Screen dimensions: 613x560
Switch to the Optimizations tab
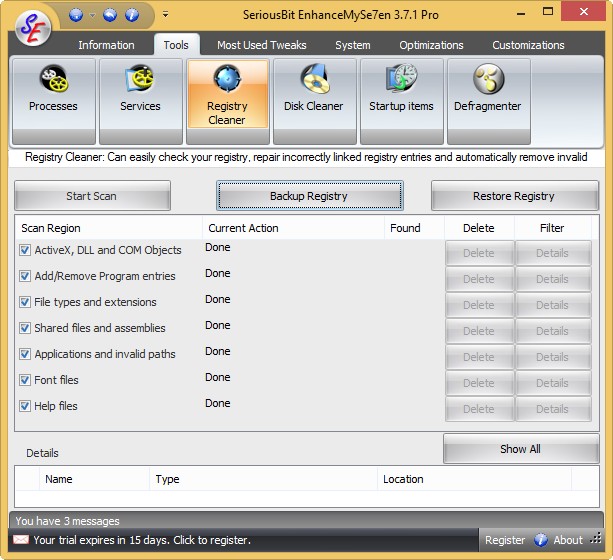point(431,45)
